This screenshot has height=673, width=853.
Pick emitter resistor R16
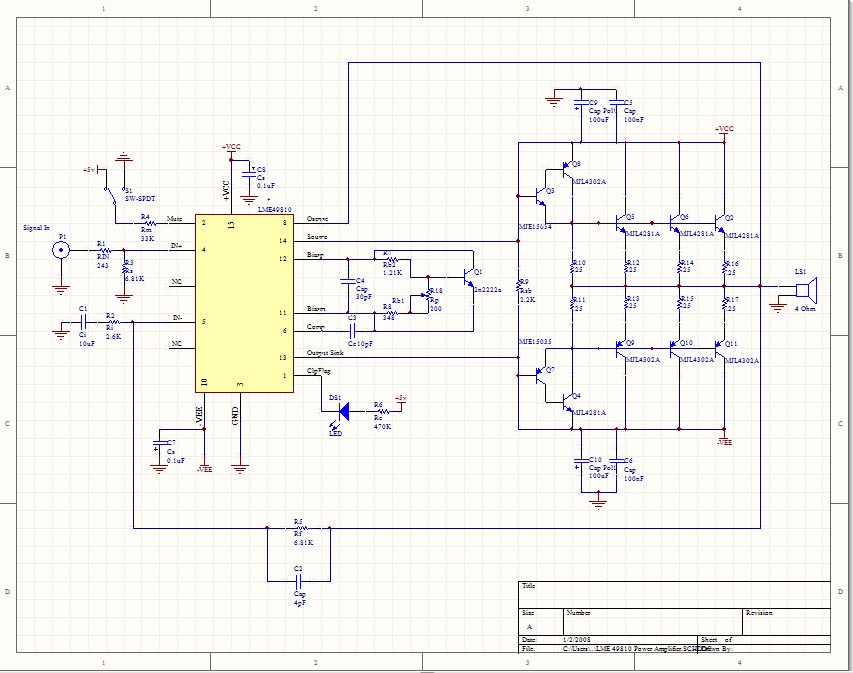(x=725, y=268)
